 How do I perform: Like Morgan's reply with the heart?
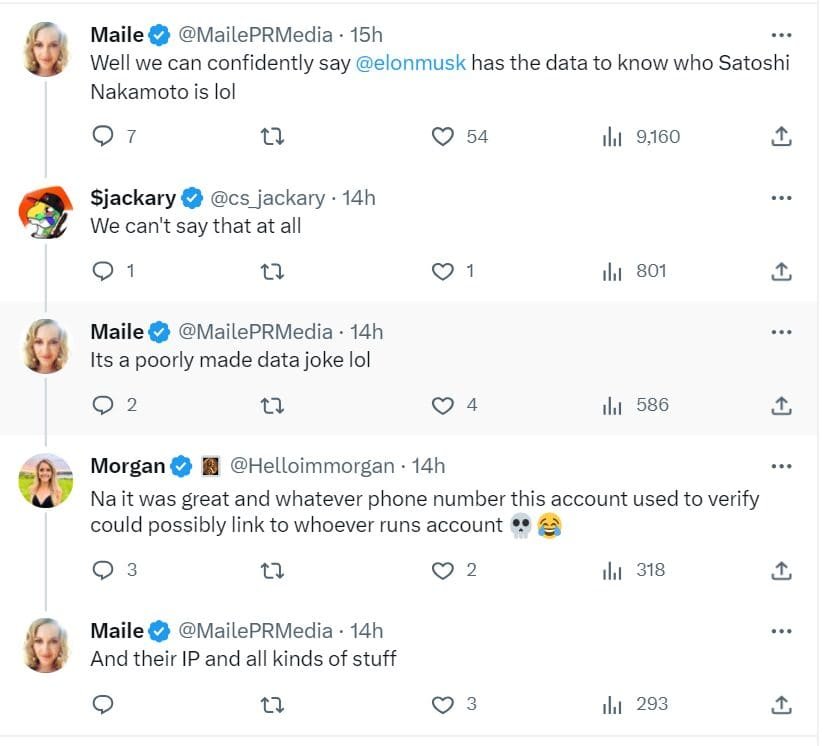pos(441,570)
